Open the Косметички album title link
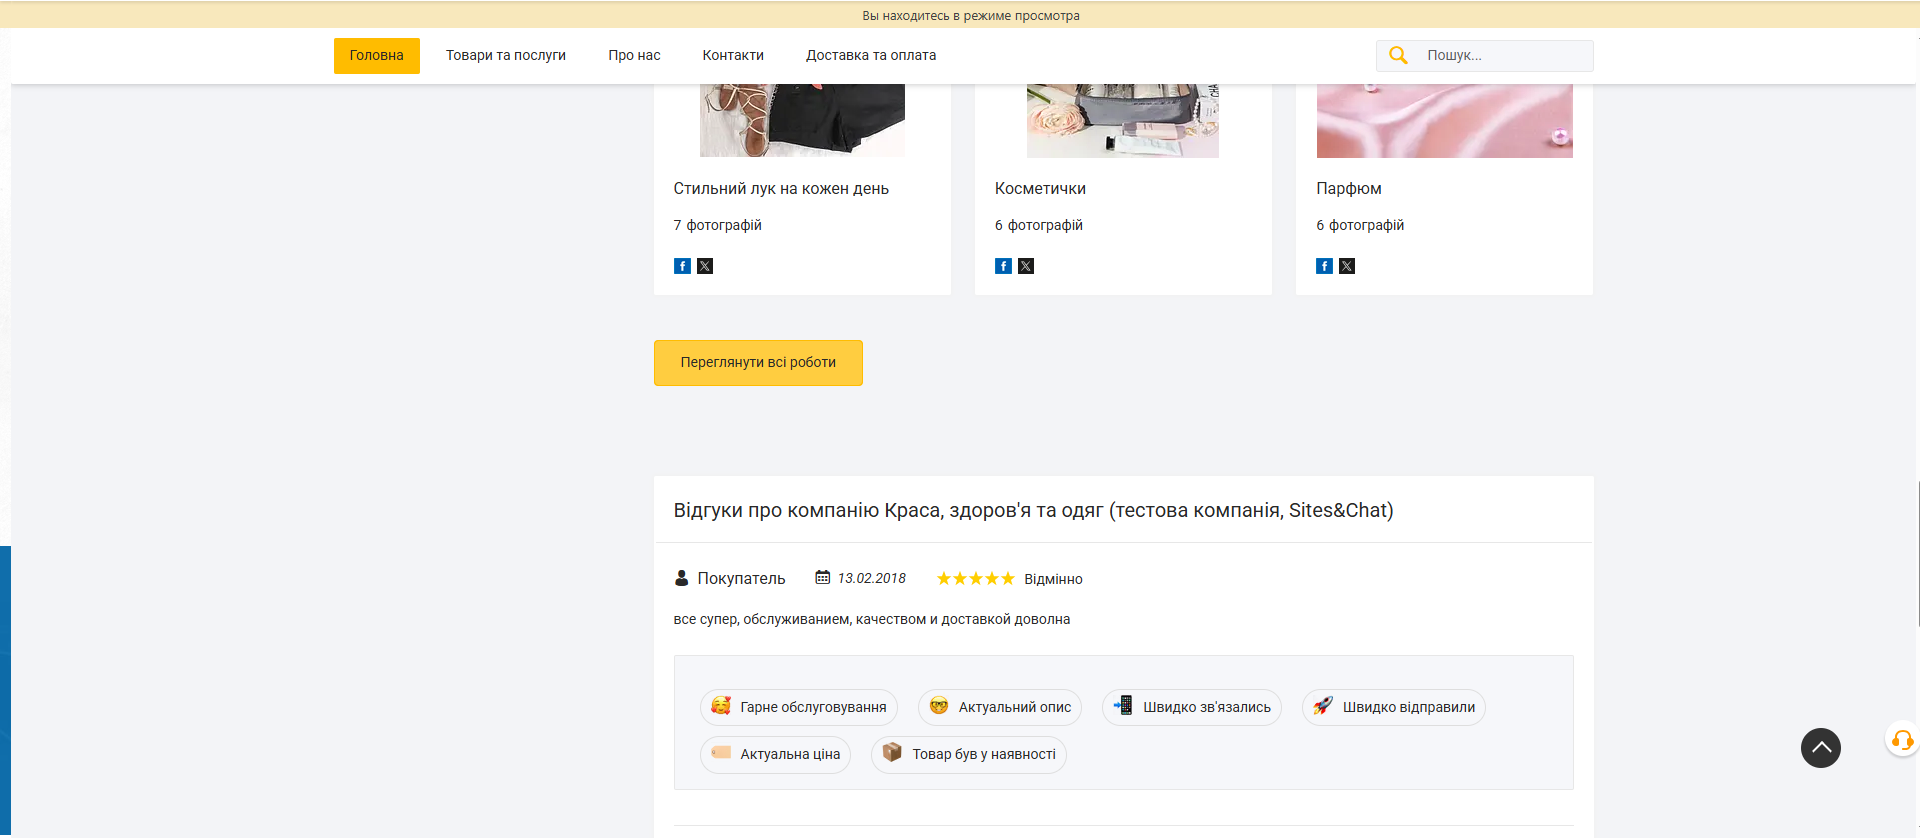This screenshot has height=838, width=1920. point(1039,189)
